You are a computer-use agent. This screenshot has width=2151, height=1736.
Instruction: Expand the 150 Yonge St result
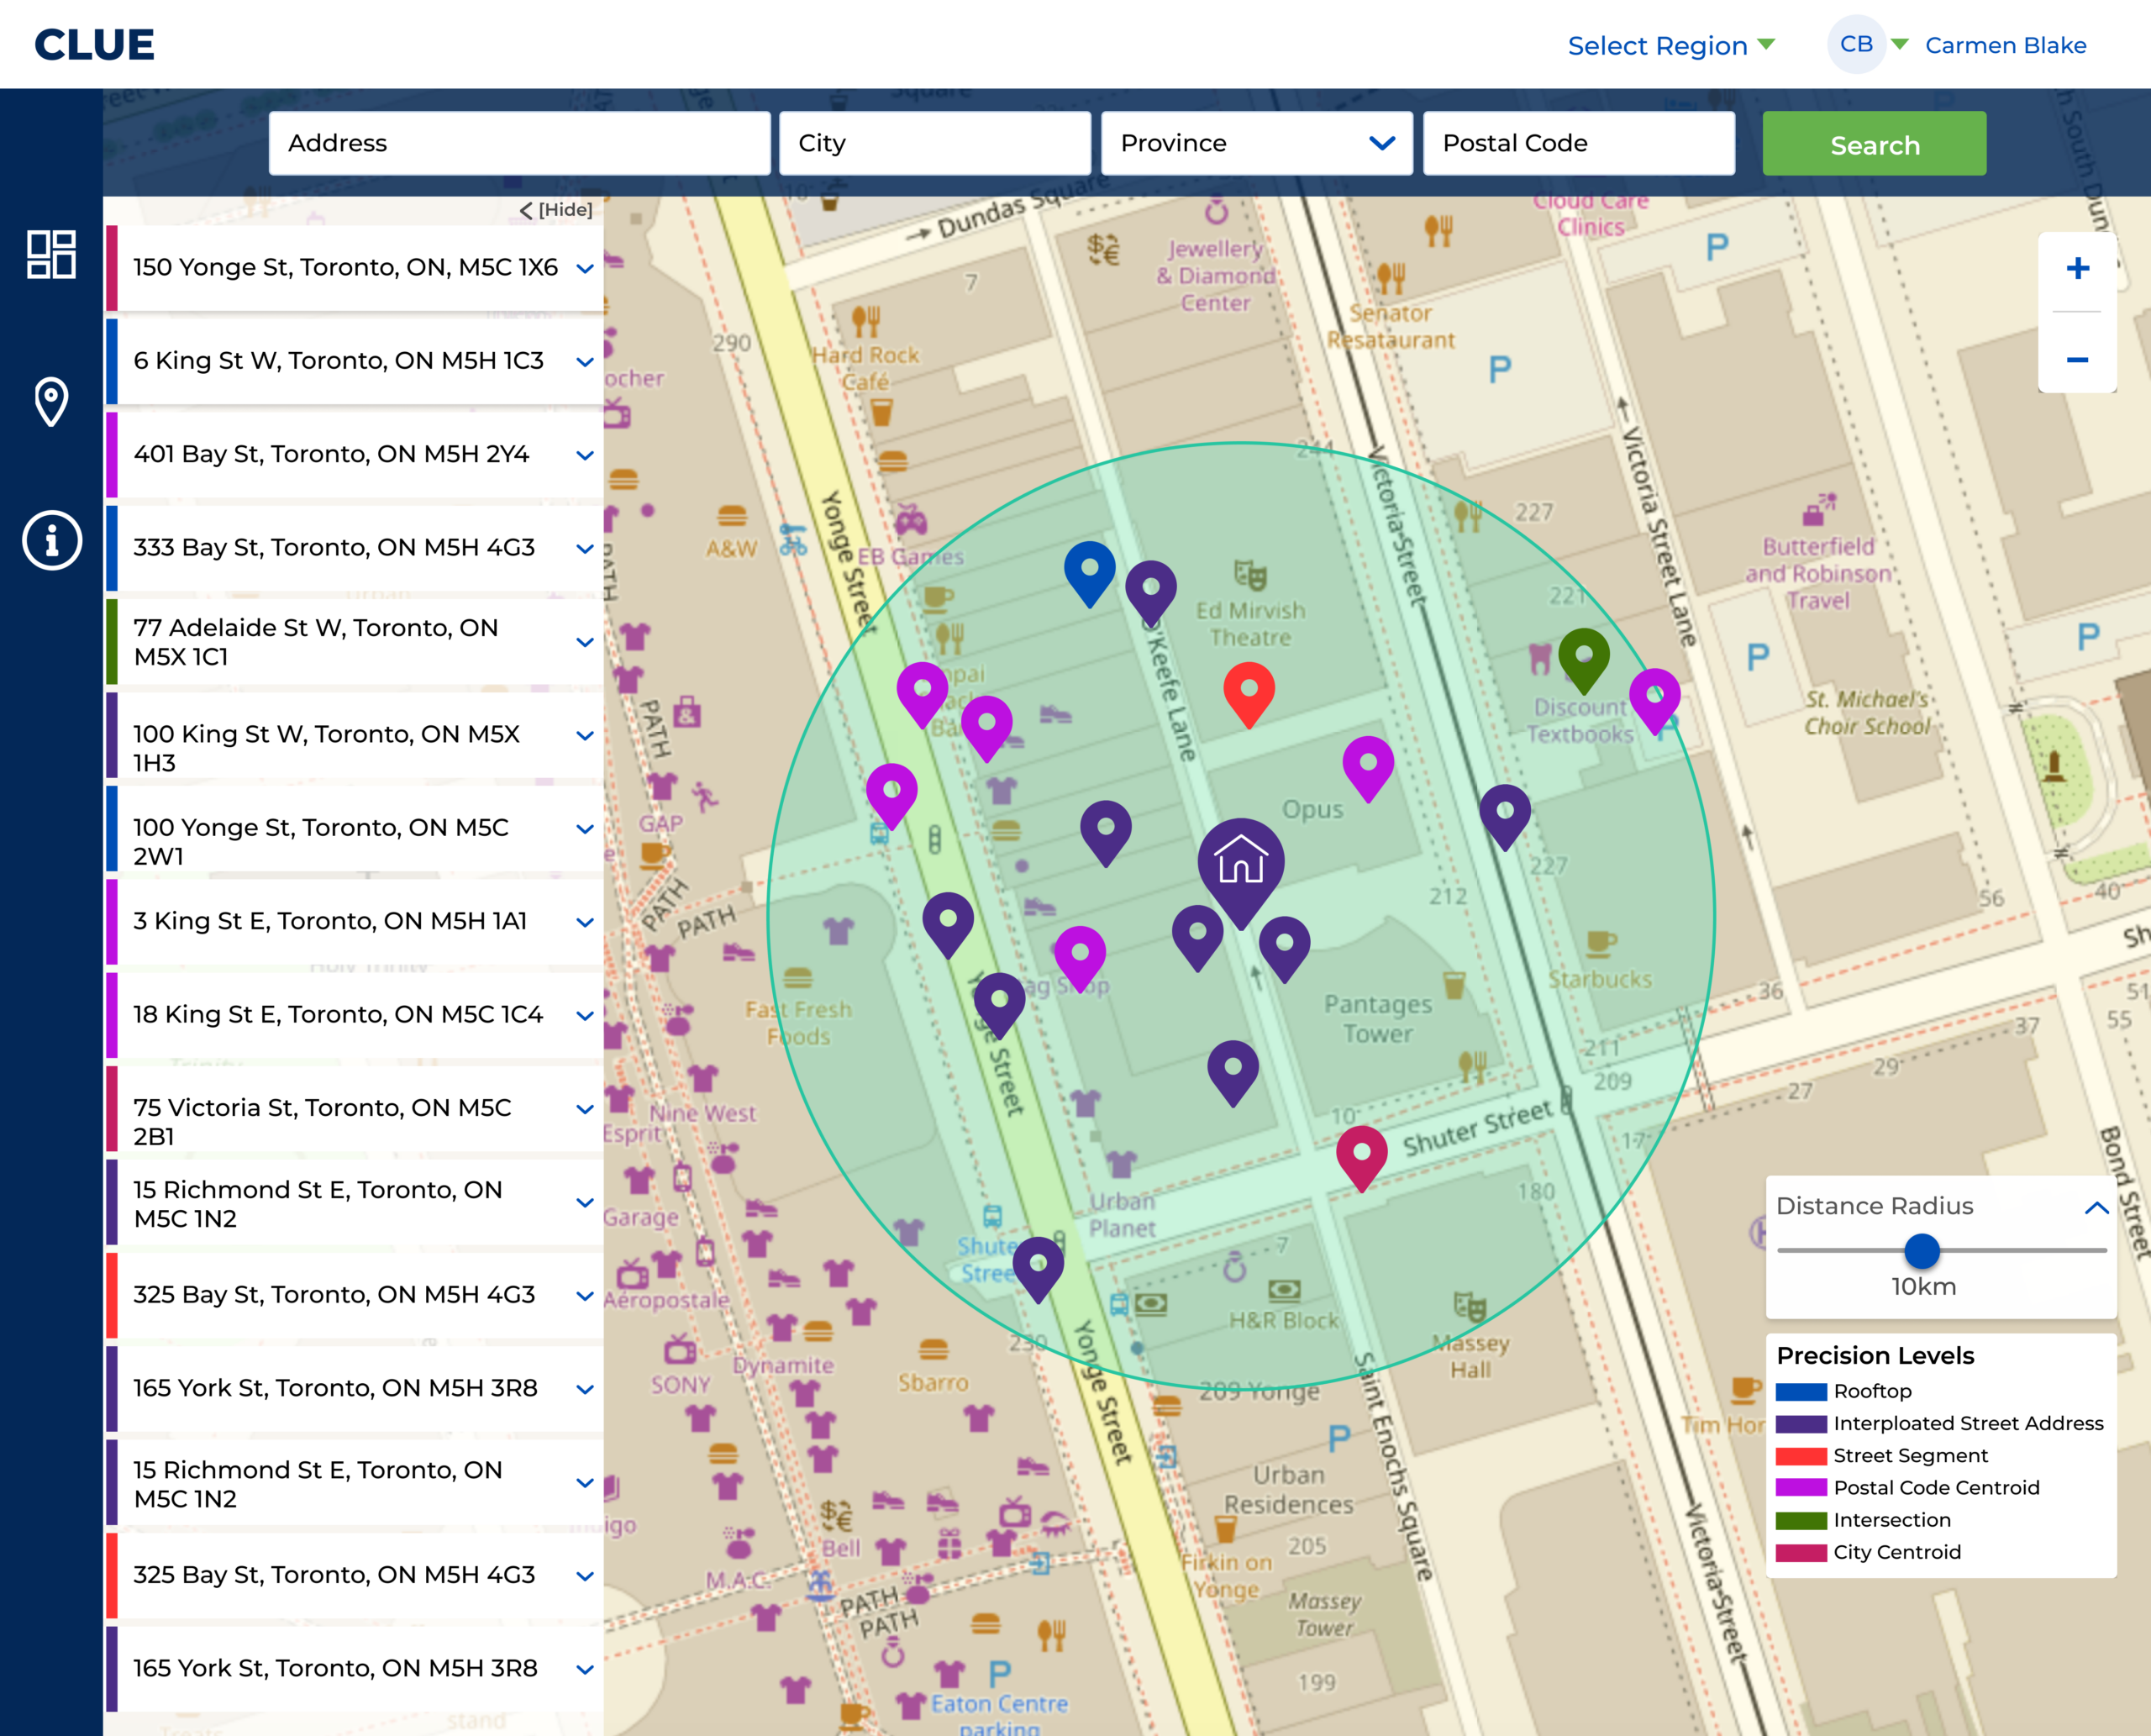tap(585, 268)
